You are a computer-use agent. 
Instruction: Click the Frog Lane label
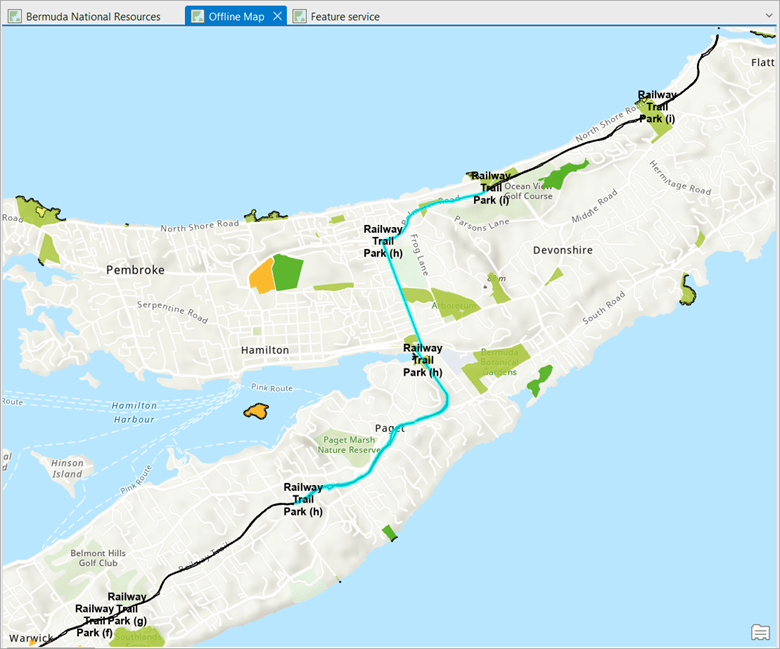419,255
